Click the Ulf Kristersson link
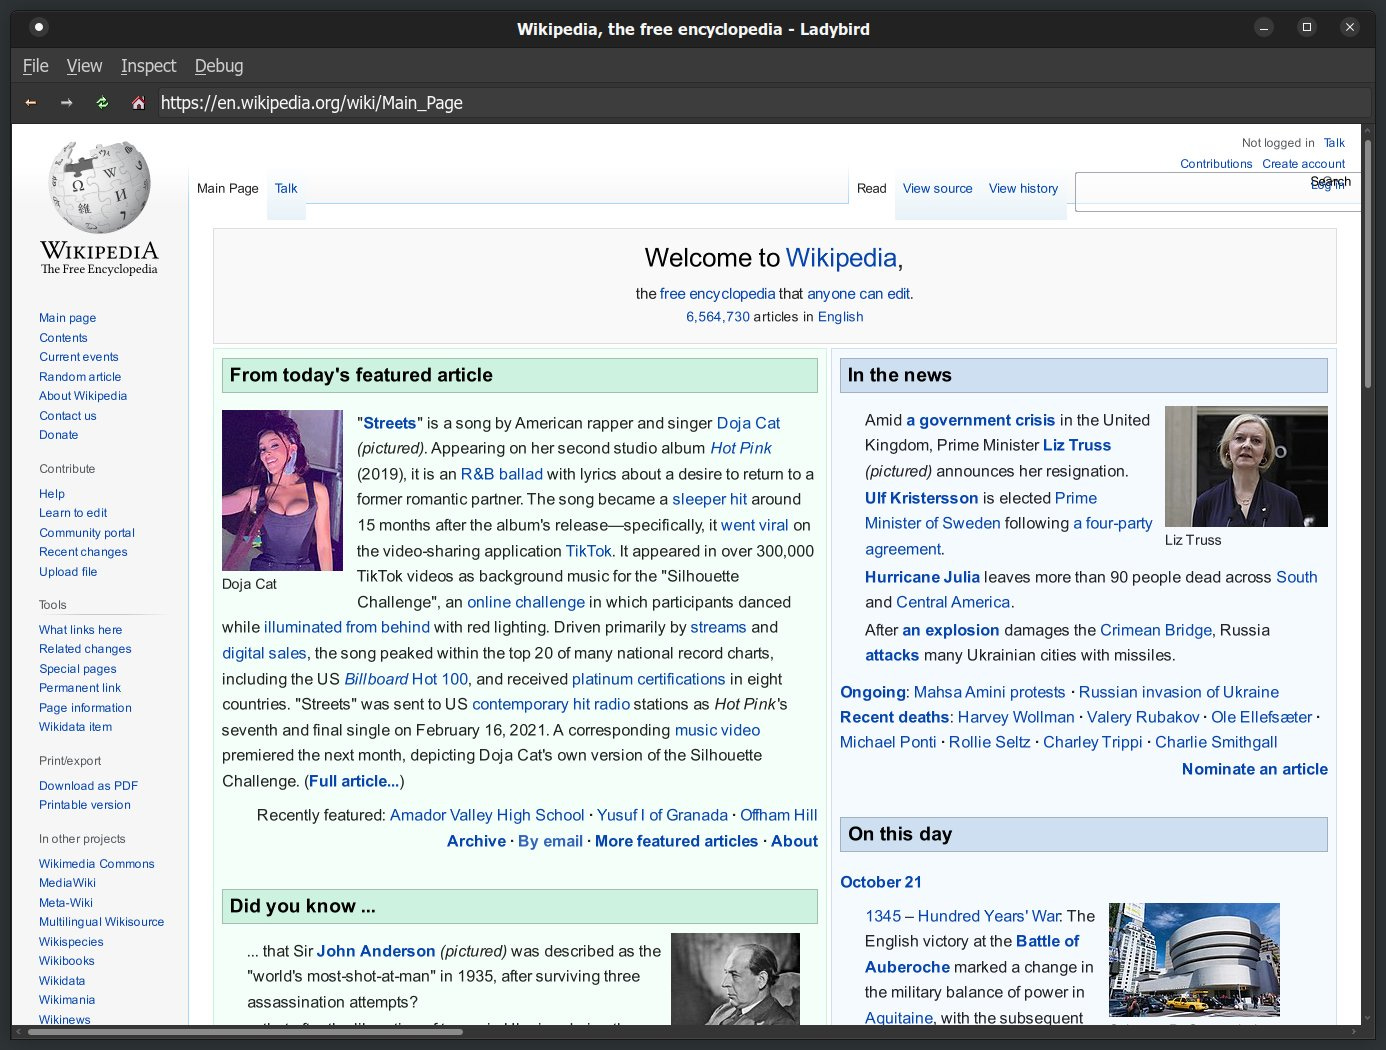Viewport: 1386px width, 1050px height. 921,498
